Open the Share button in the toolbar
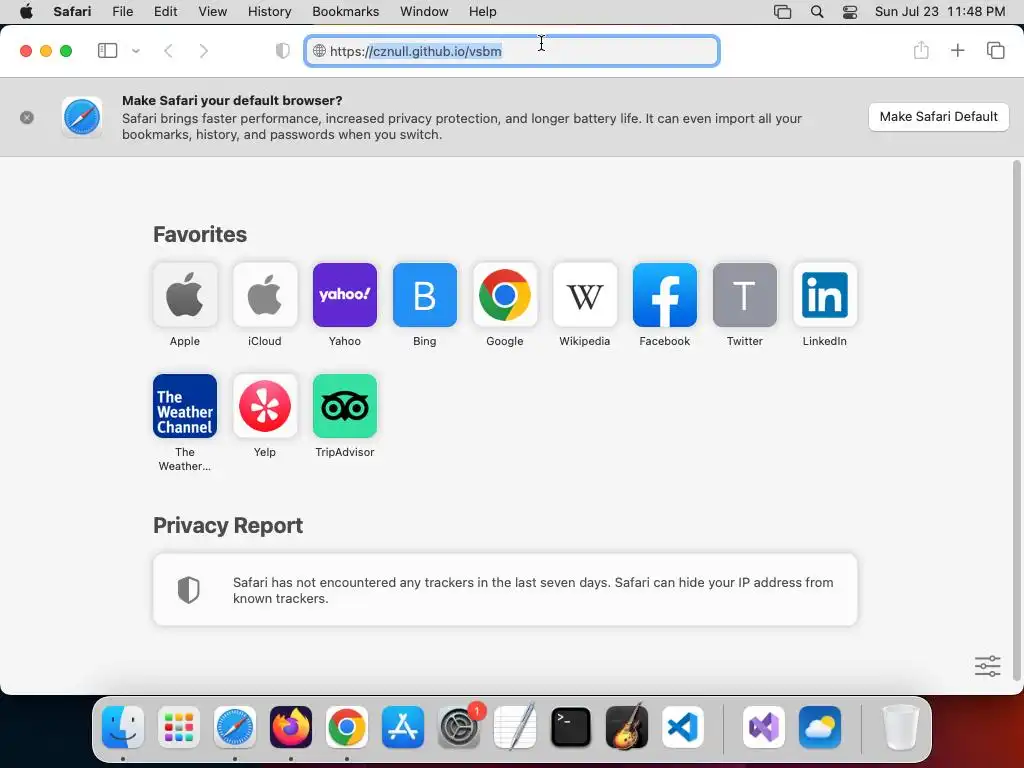 [921, 50]
